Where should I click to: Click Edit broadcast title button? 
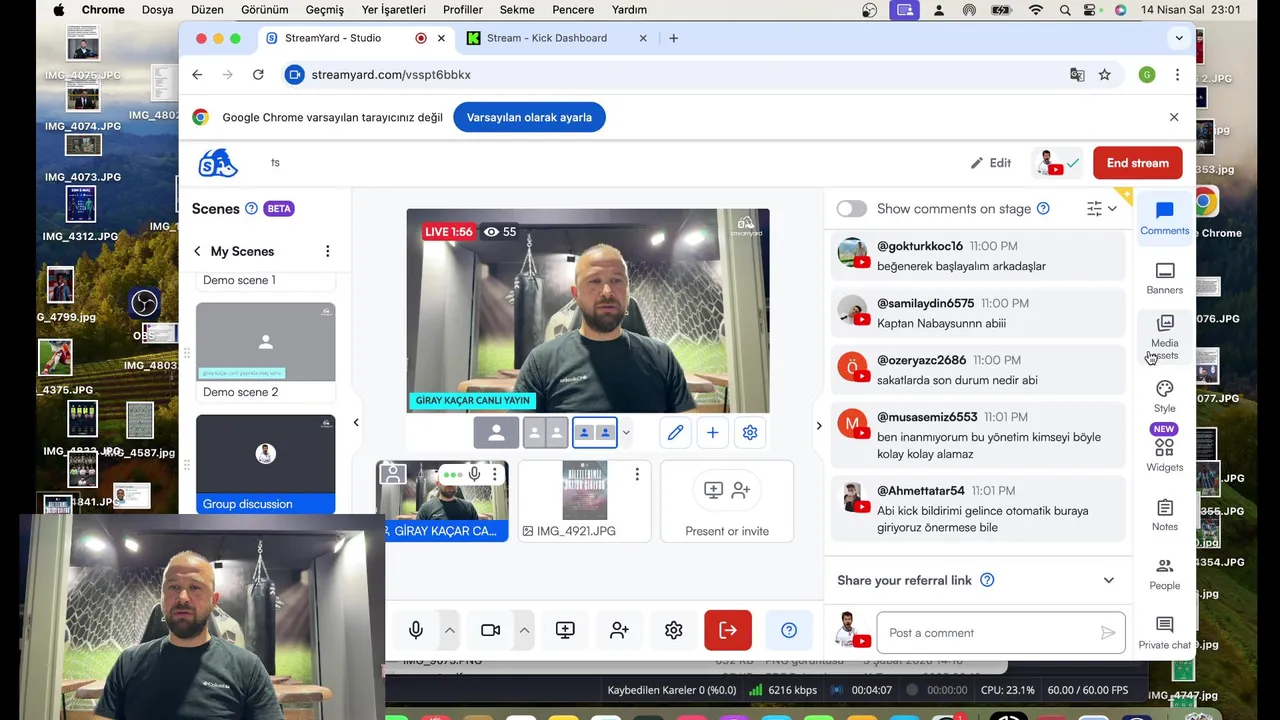[x=991, y=163]
